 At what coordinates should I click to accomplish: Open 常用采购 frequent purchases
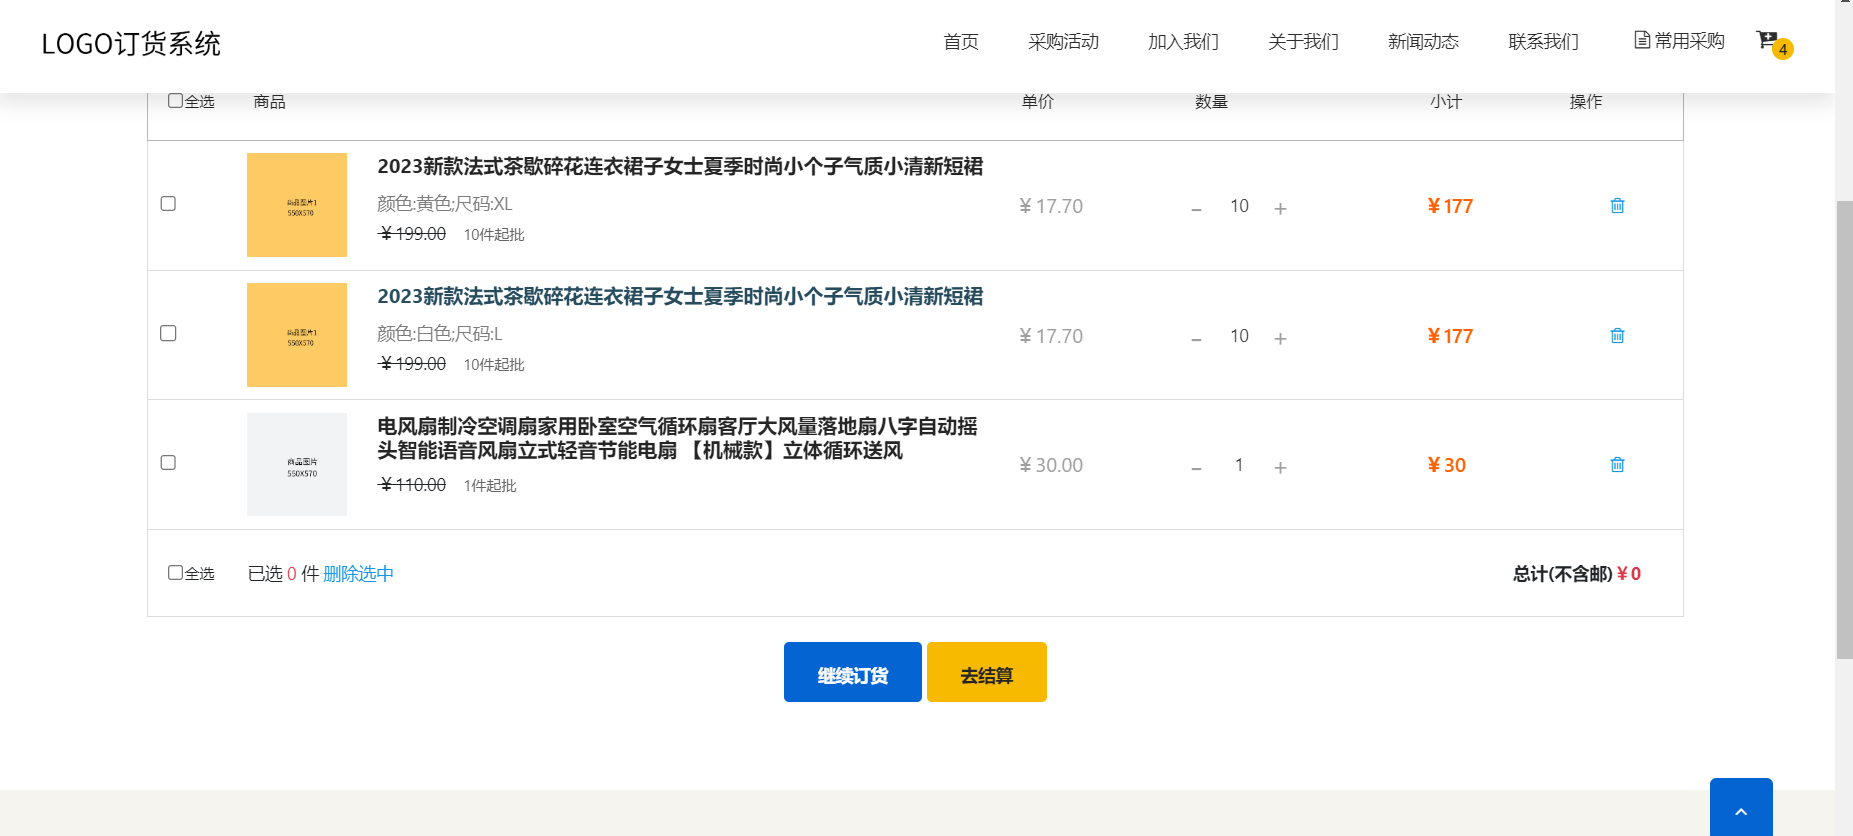click(x=1679, y=41)
